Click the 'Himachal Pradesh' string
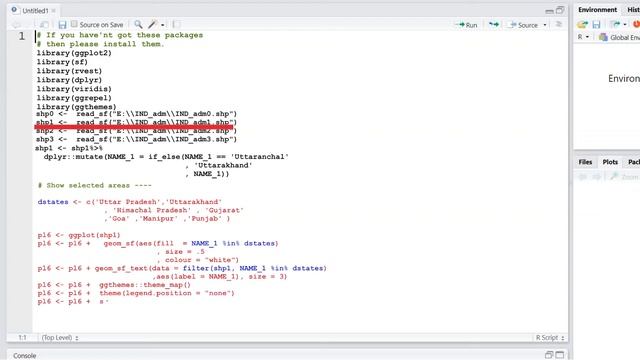The height and width of the screenshot is (360, 640). pos(151,210)
